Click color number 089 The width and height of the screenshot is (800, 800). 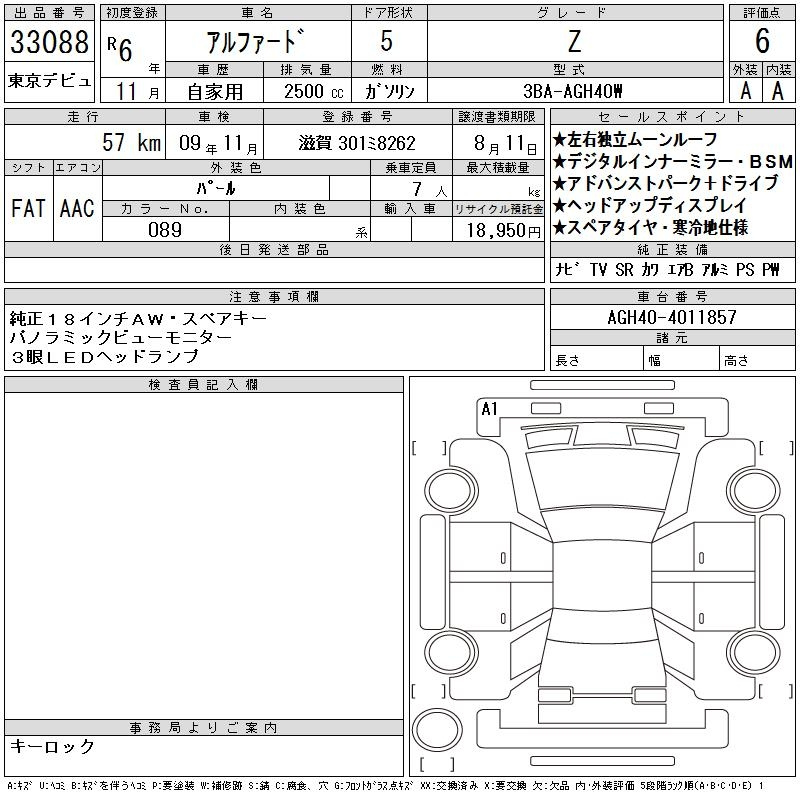(x=165, y=230)
